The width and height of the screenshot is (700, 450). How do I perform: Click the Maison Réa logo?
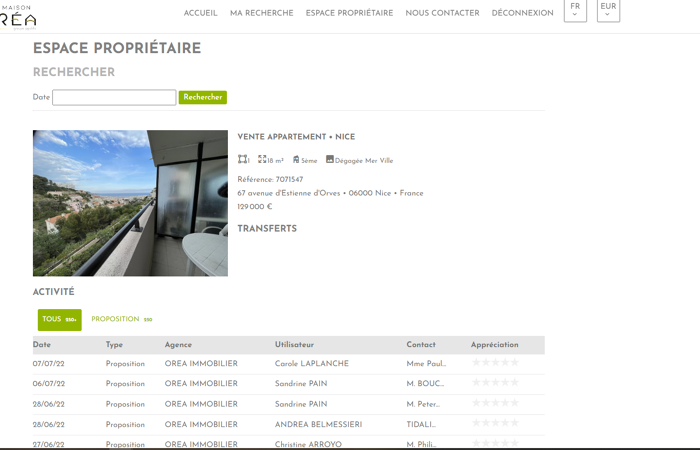pos(18,17)
